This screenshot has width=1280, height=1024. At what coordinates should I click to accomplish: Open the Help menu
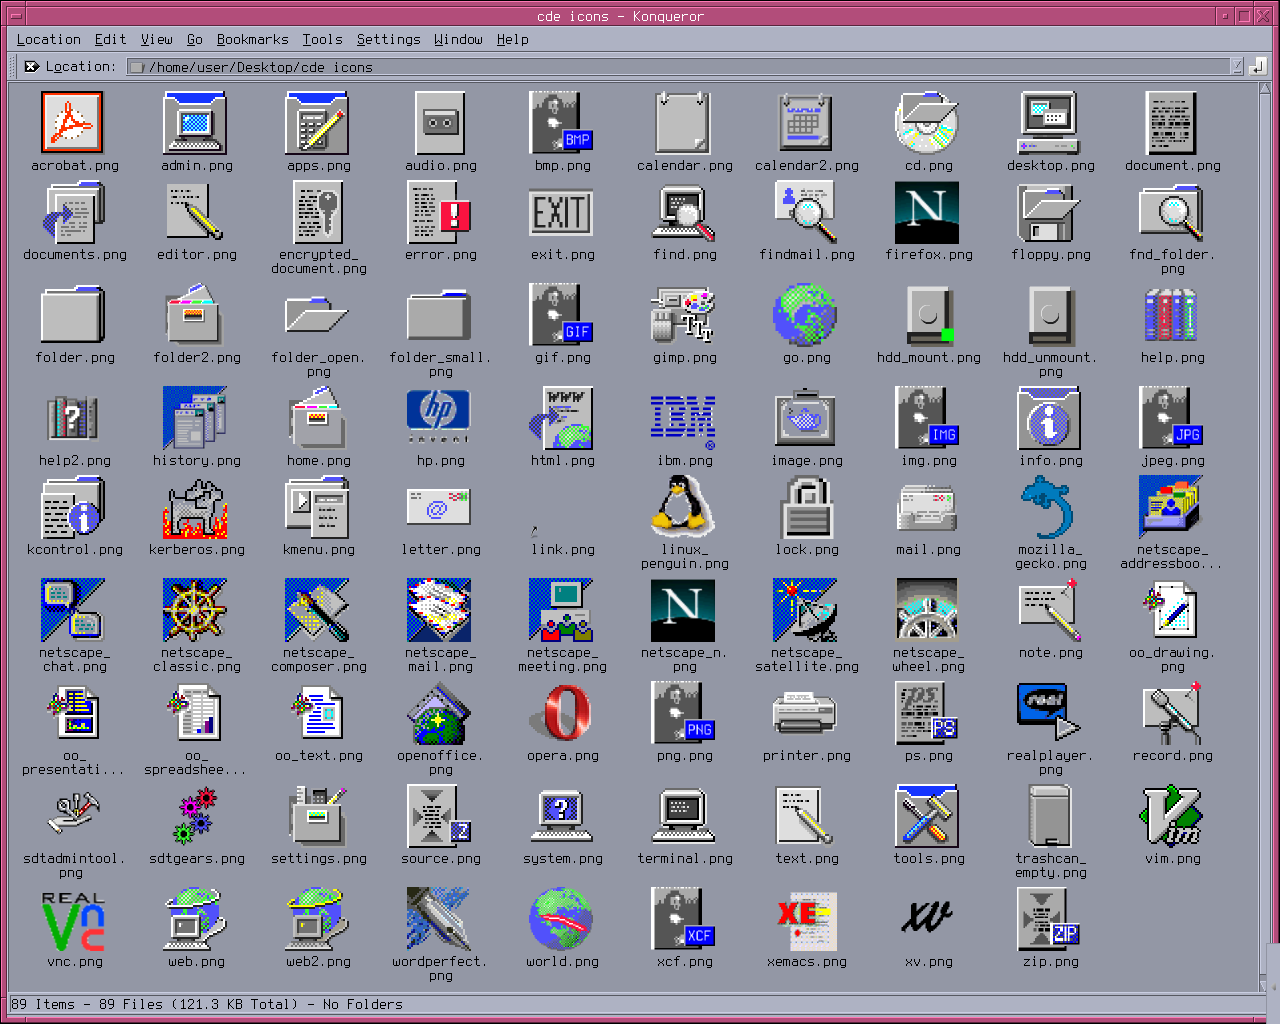point(512,40)
